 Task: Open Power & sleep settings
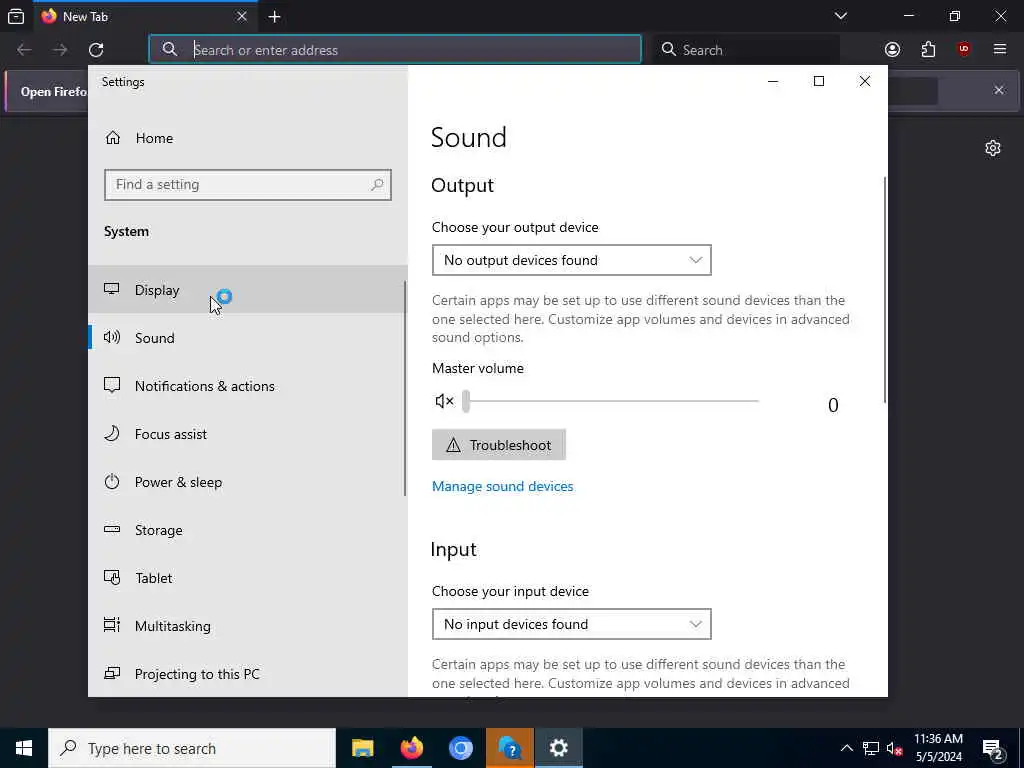(248, 482)
